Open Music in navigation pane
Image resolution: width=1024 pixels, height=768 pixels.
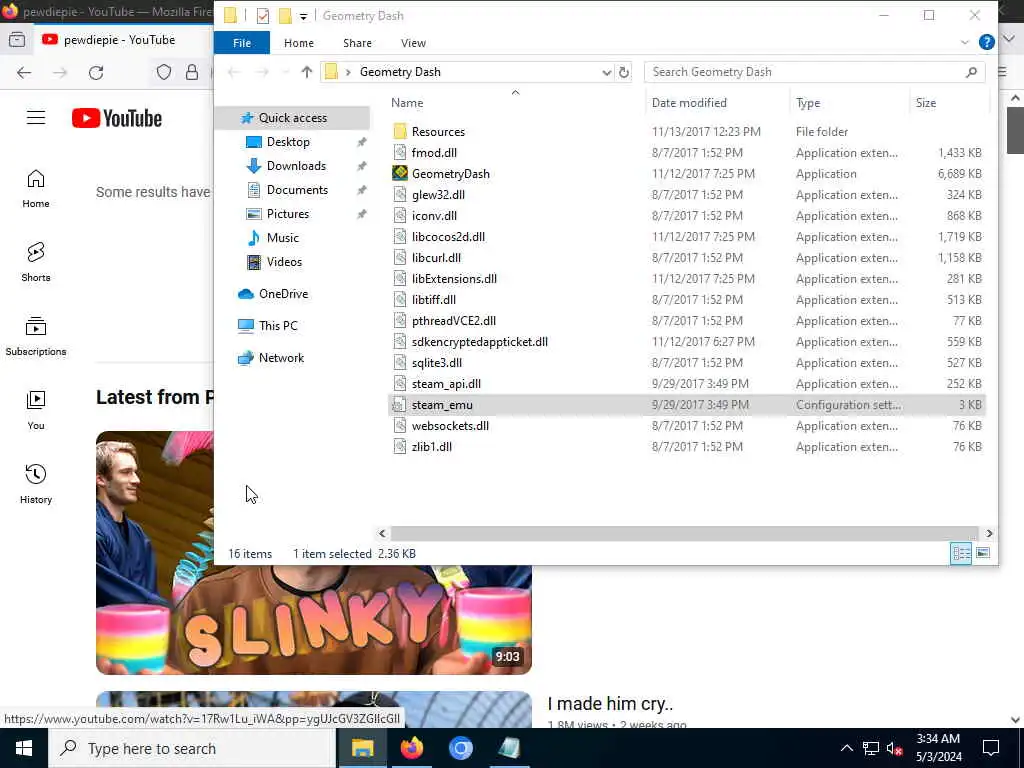283,238
